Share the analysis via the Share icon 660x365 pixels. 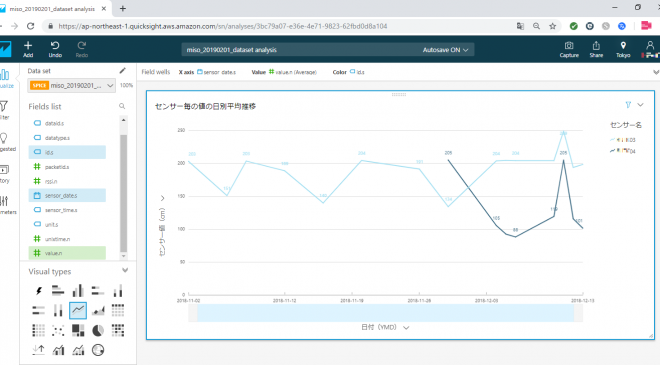596,49
